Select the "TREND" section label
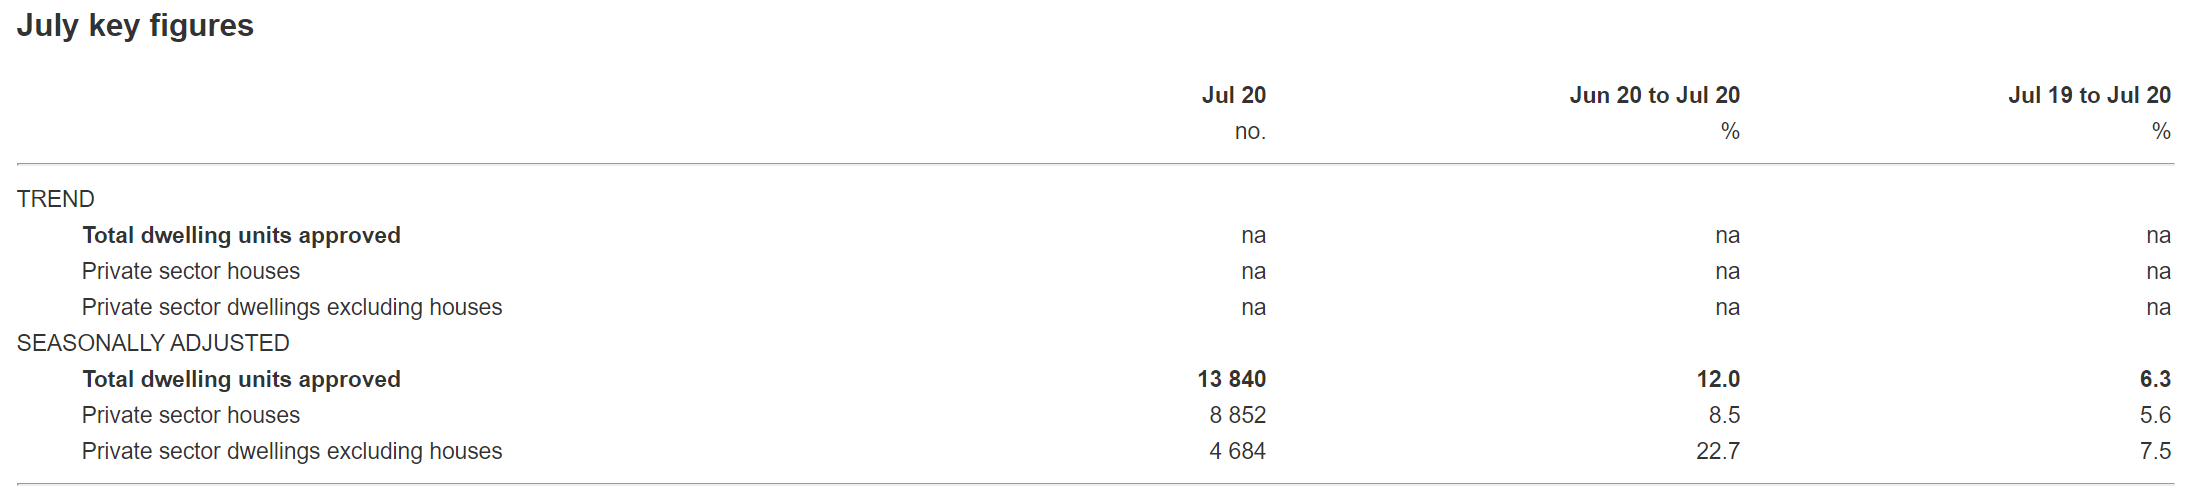Screen dimensions: 2196x495 coord(56,199)
